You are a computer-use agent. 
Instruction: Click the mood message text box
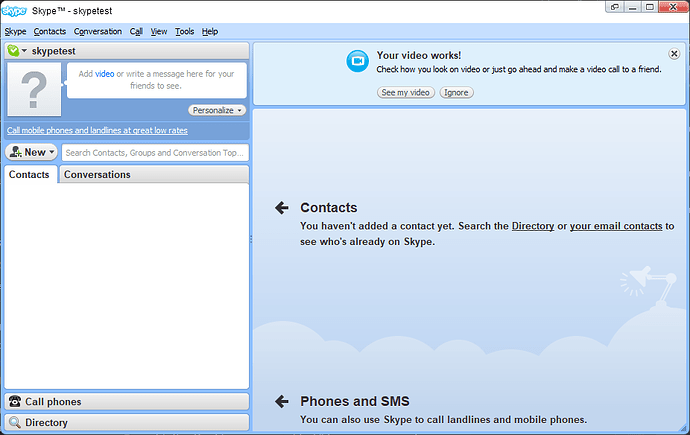tap(157, 80)
